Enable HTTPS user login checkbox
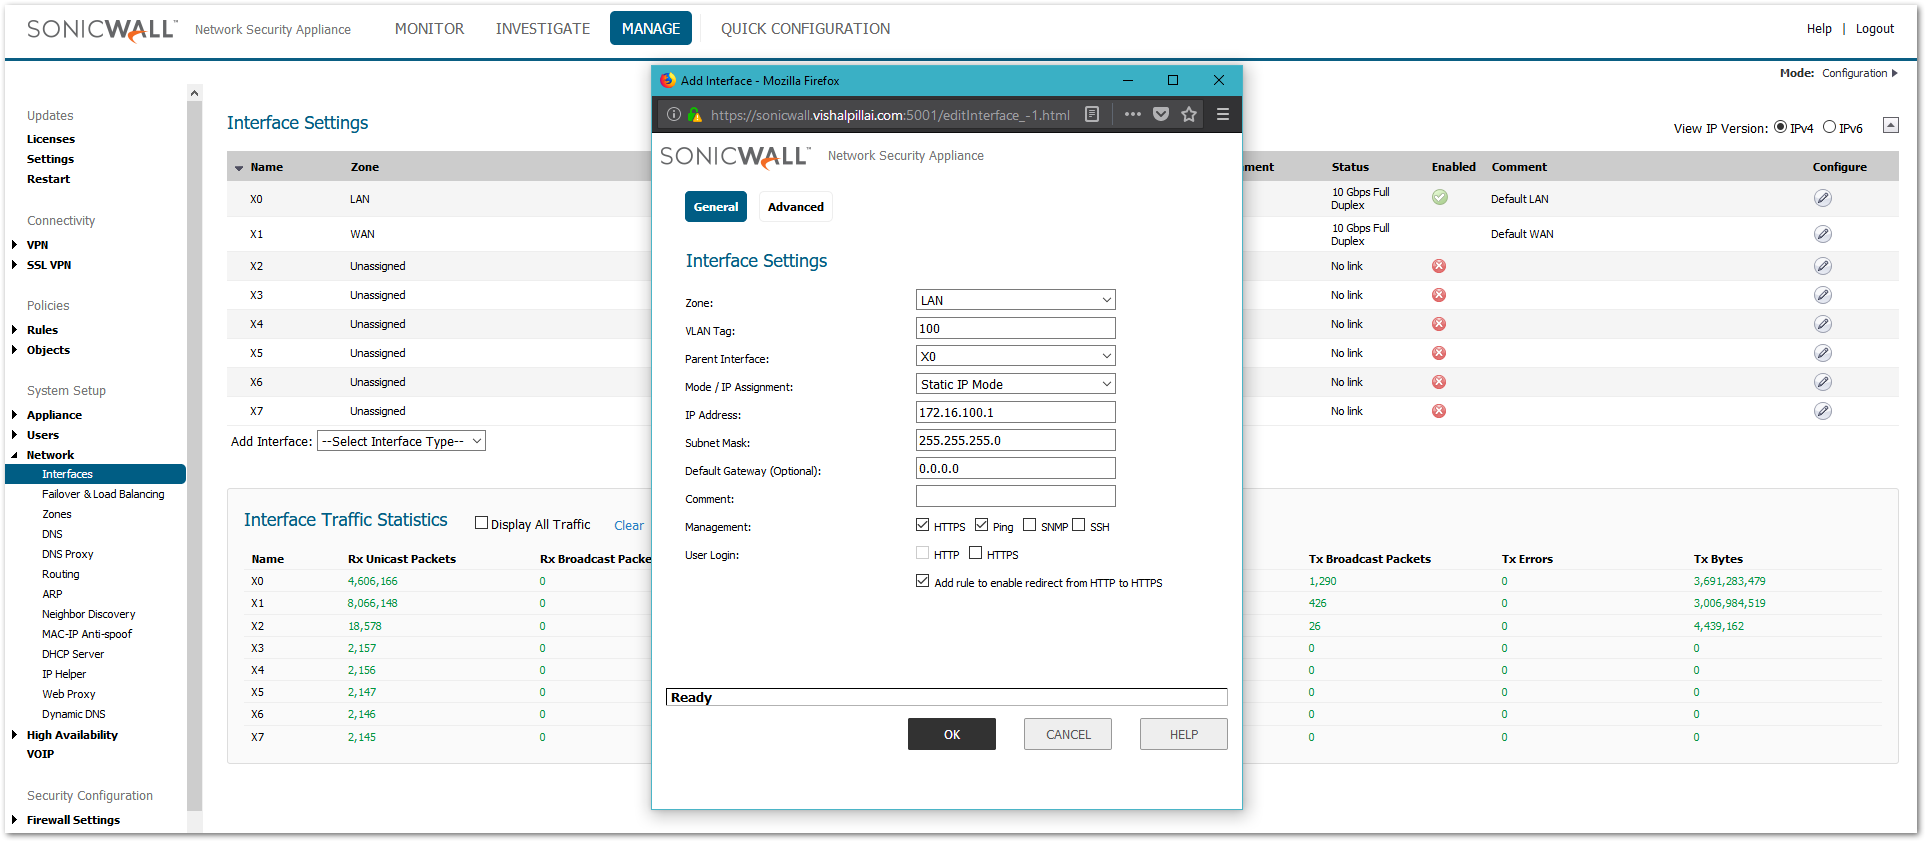Viewport: 1926px width, 842px height. coord(975,553)
